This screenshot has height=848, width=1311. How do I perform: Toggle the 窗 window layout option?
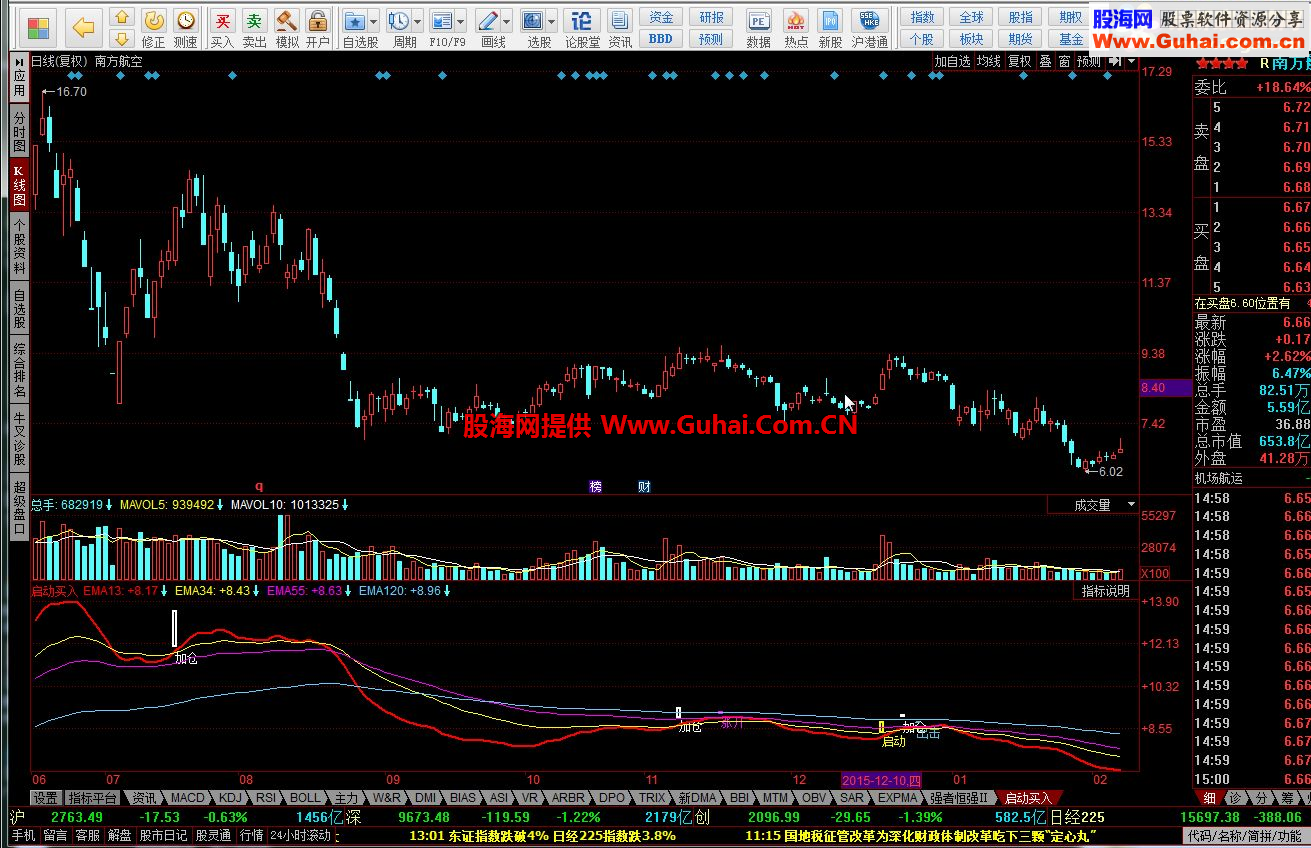tap(1064, 61)
